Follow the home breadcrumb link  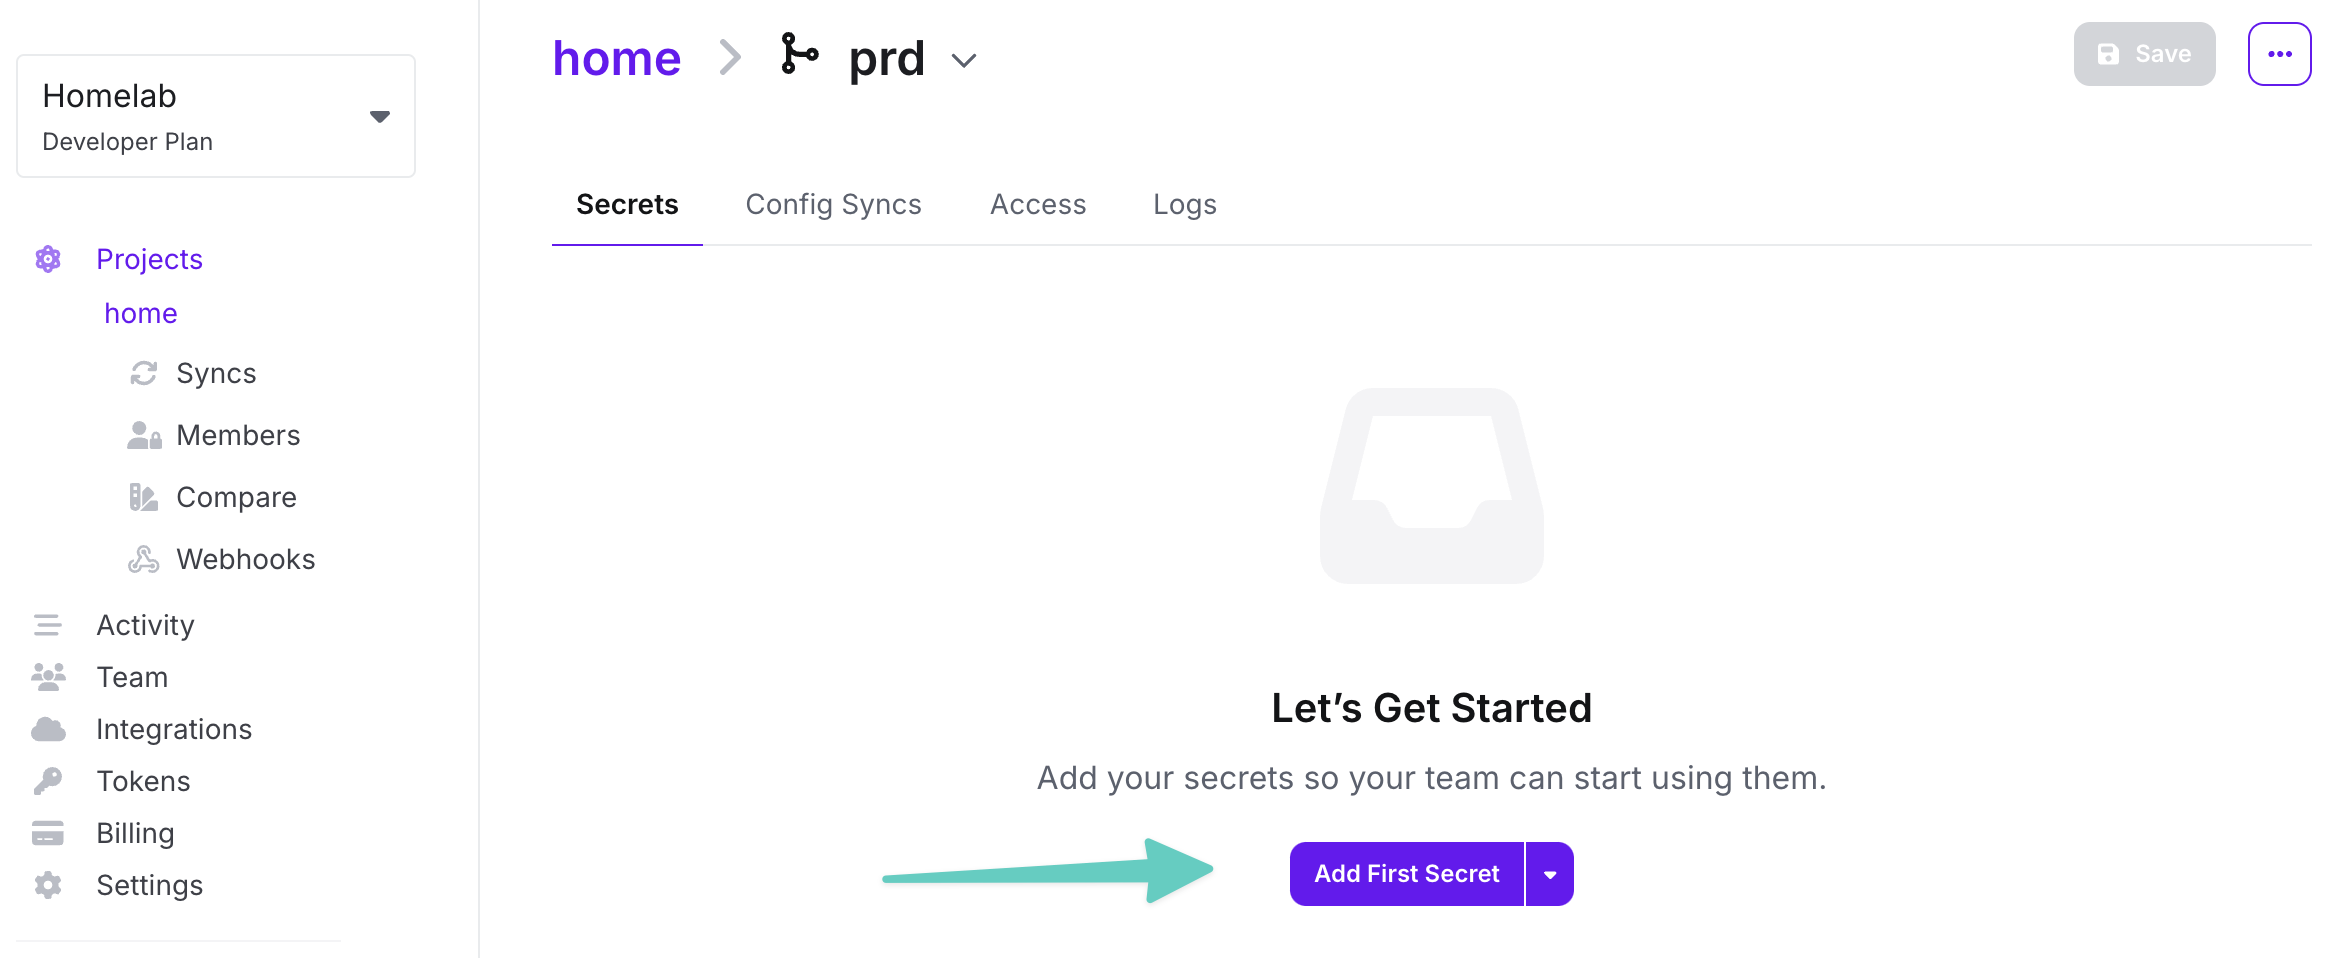(617, 58)
